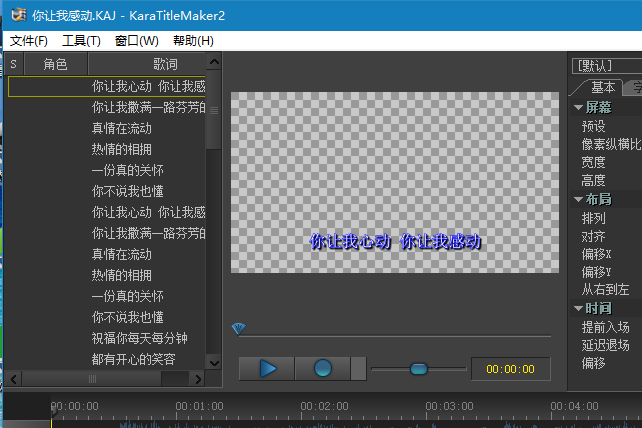Adjust the teal speed slider handle
Screen dimensions: 642x428
pos(418,369)
